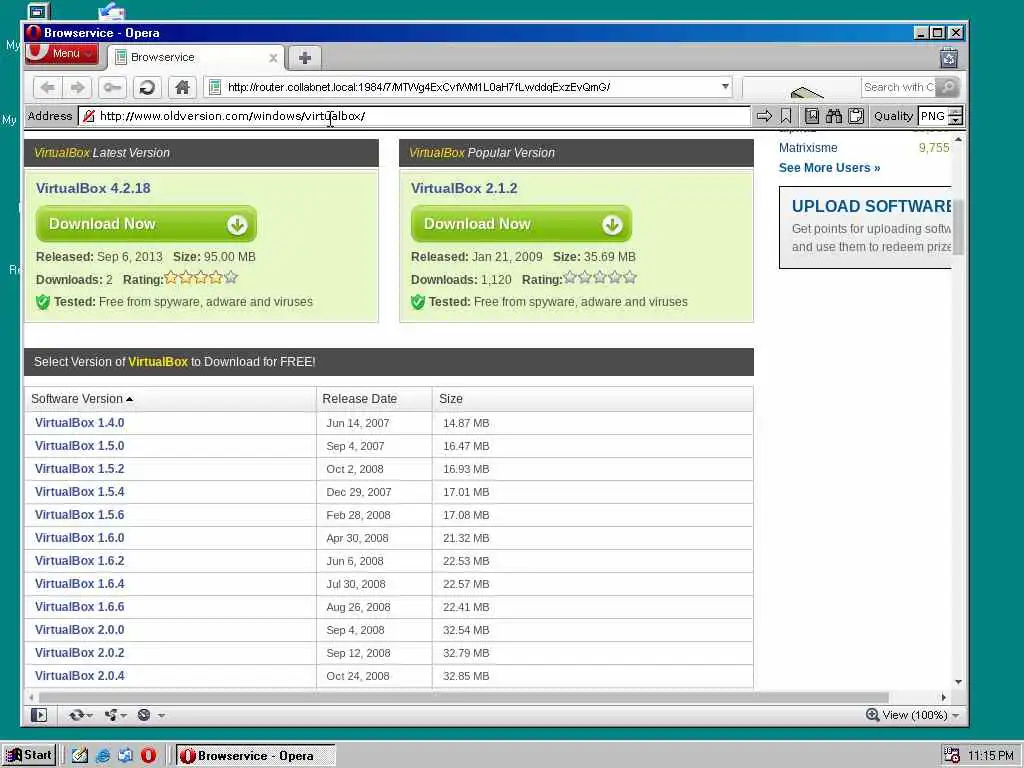Open the Opera Link sync icon
Viewport: 1024px width, 768px height.
(x=76, y=715)
